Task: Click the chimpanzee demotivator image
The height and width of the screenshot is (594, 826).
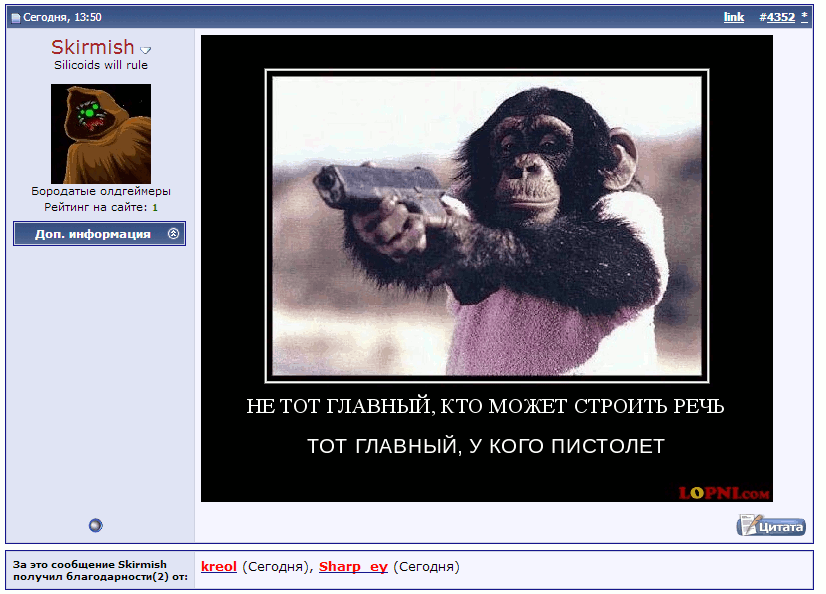Action: pyautogui.click(x=487, y=267)
